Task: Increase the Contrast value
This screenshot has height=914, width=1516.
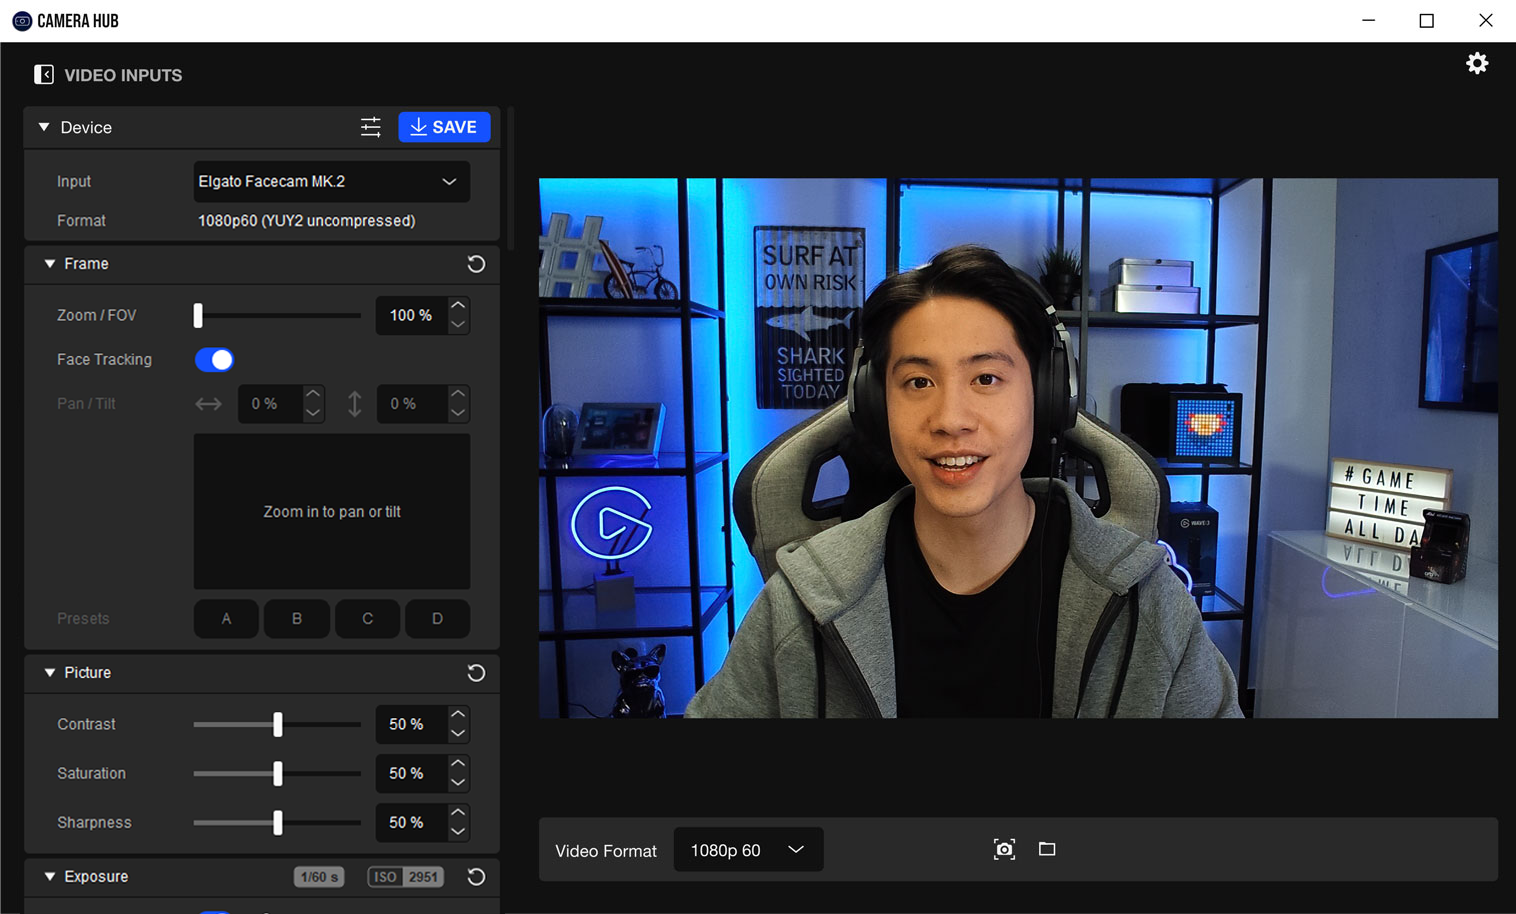Action: coord(458,715)
